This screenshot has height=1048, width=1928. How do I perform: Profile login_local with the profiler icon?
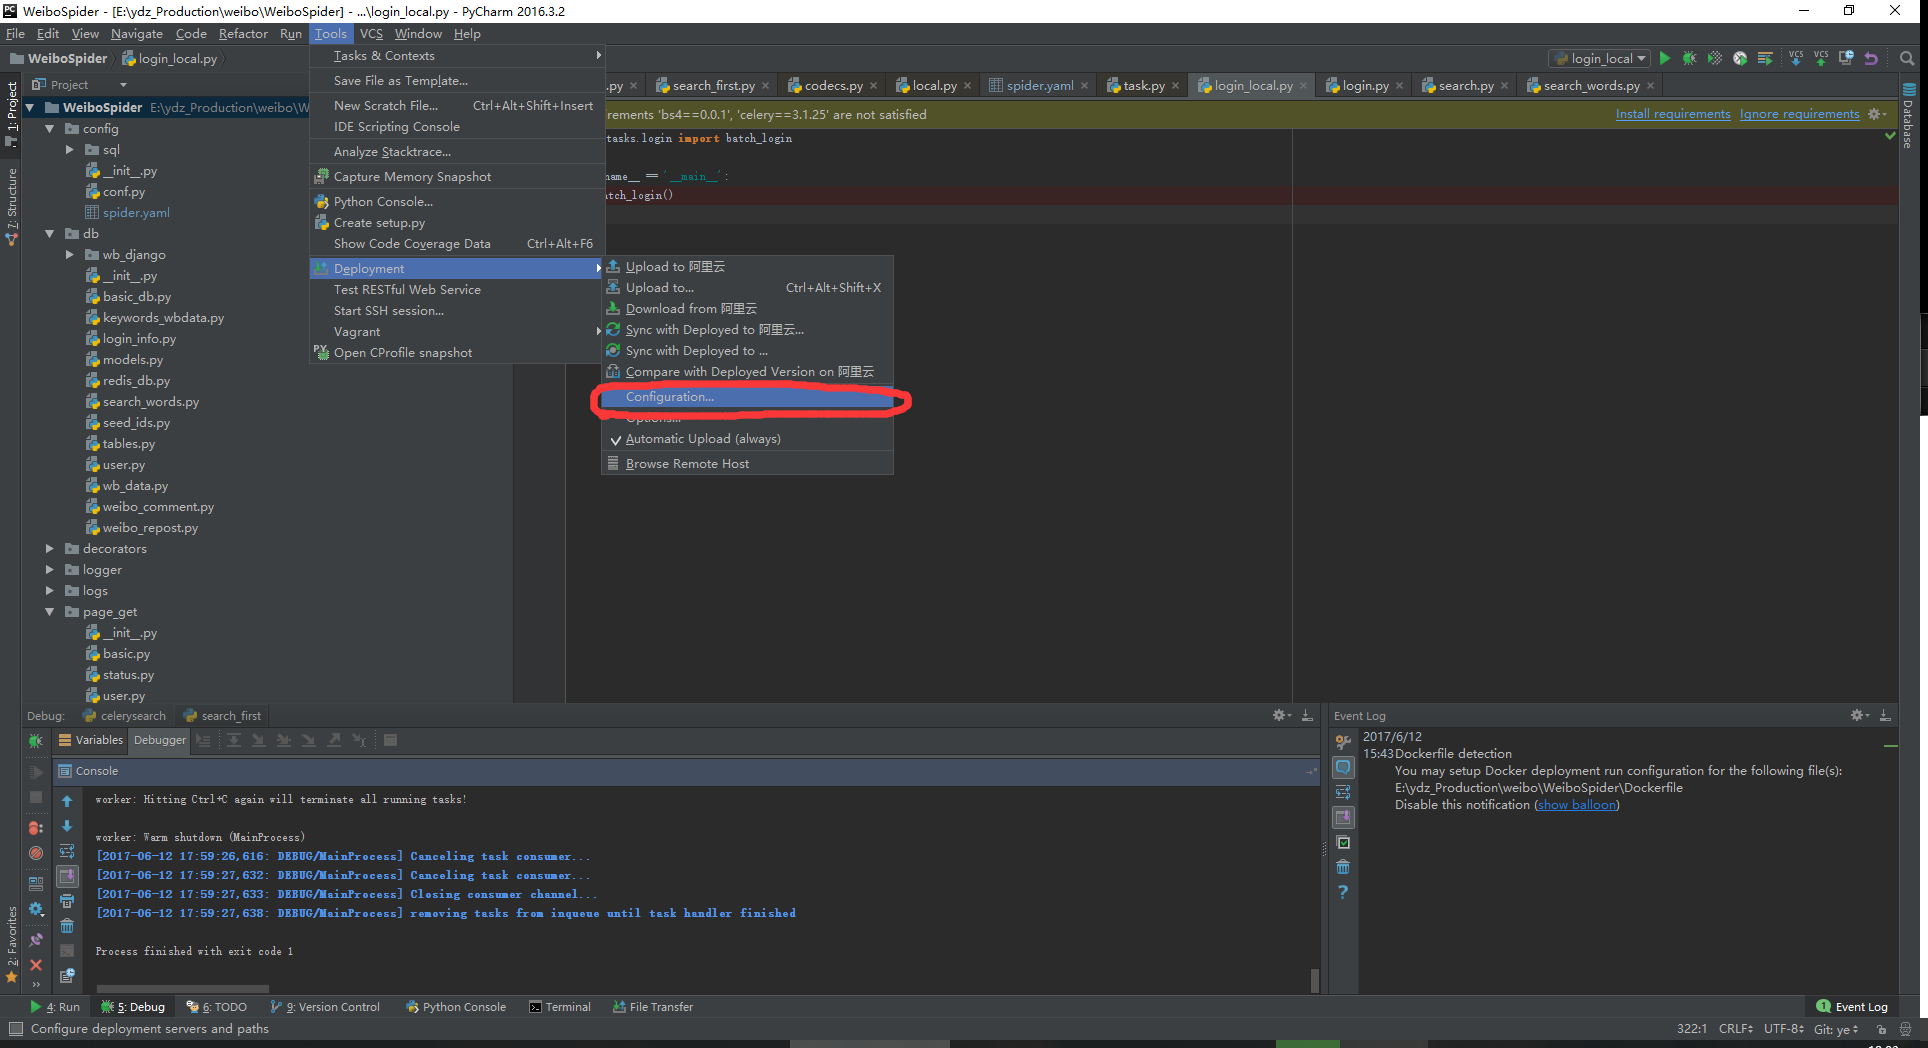point(1740,58)
